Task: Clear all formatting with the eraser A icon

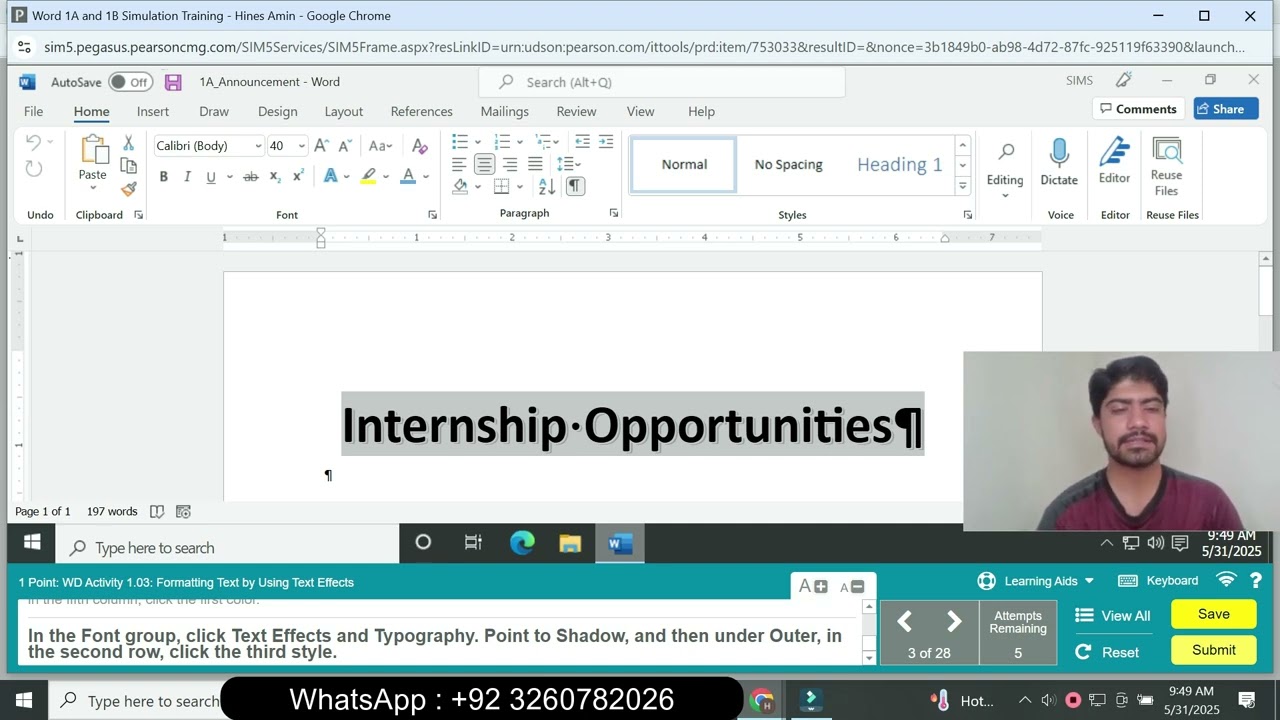Action: click(420, 145)
